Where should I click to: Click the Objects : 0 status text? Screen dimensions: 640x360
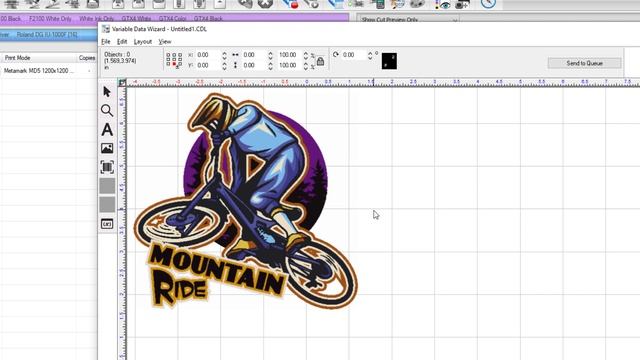pos(117,54)
